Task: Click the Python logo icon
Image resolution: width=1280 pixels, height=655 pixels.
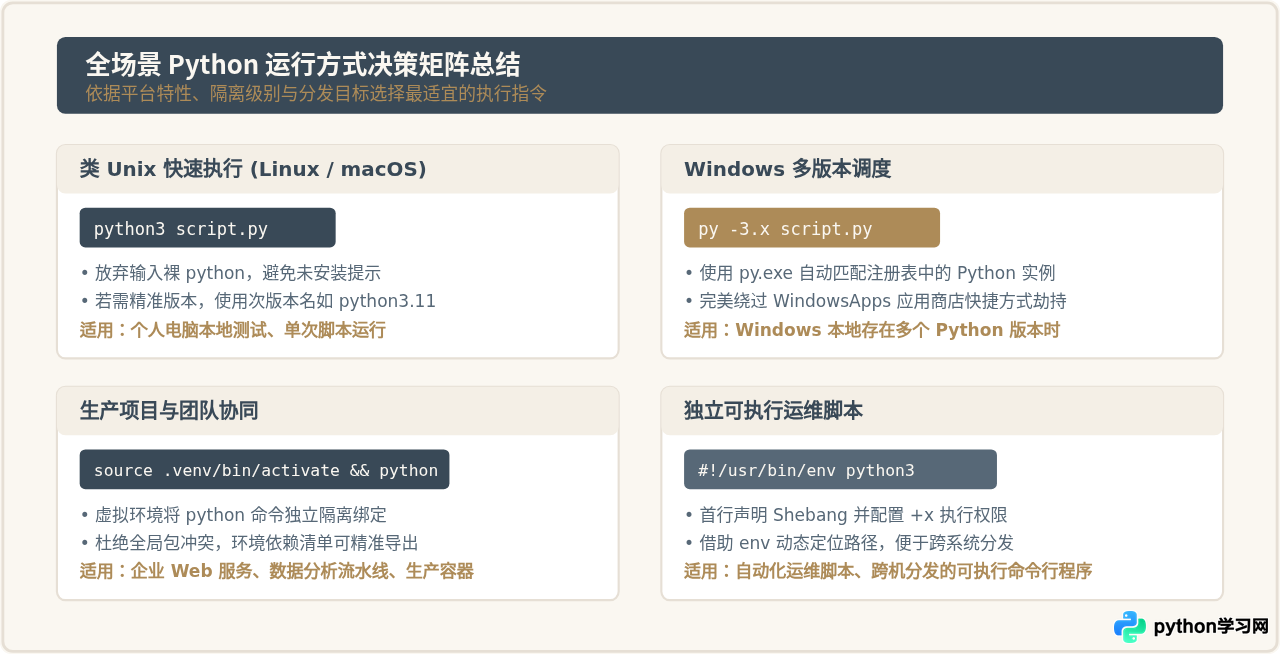Action: click(x=1130, y=627)
